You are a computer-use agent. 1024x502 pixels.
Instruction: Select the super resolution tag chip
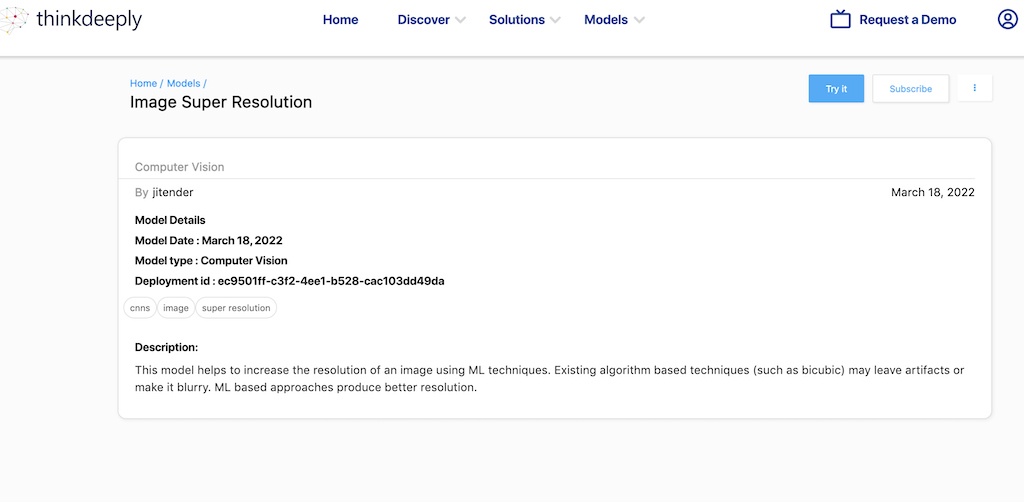pyautogui.click(x=236, y=308)
